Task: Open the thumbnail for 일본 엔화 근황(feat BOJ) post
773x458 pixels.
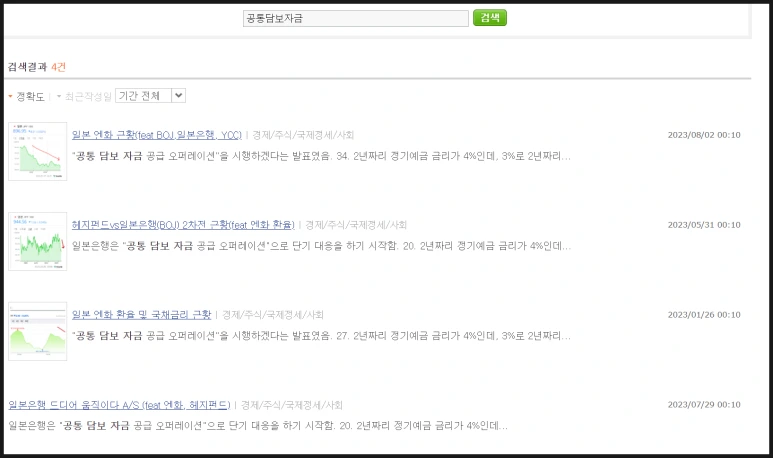Action: [37, 151]
